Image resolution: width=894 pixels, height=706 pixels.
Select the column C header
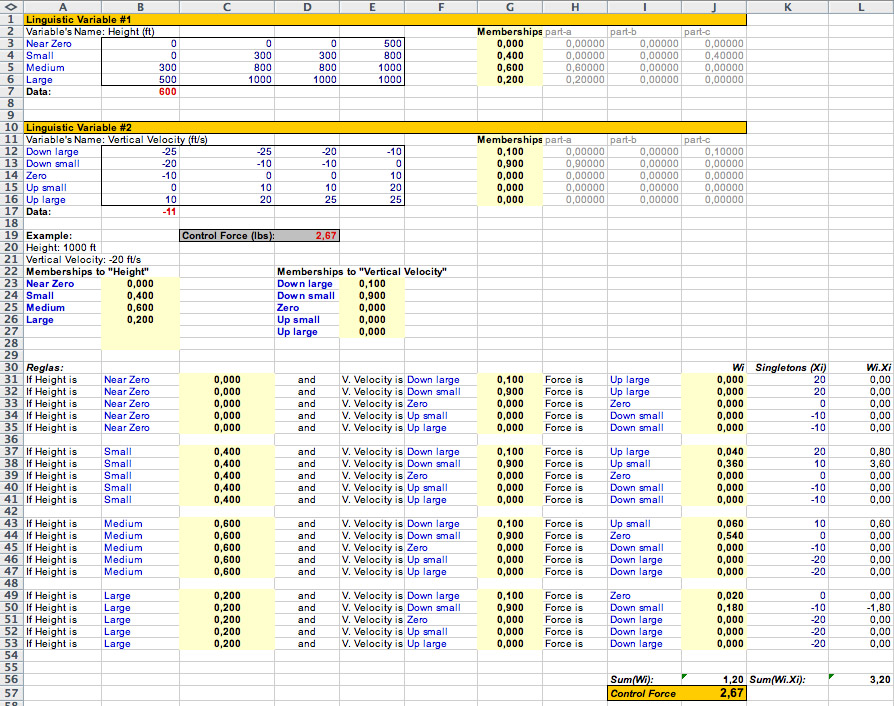[x=226, y=7]
